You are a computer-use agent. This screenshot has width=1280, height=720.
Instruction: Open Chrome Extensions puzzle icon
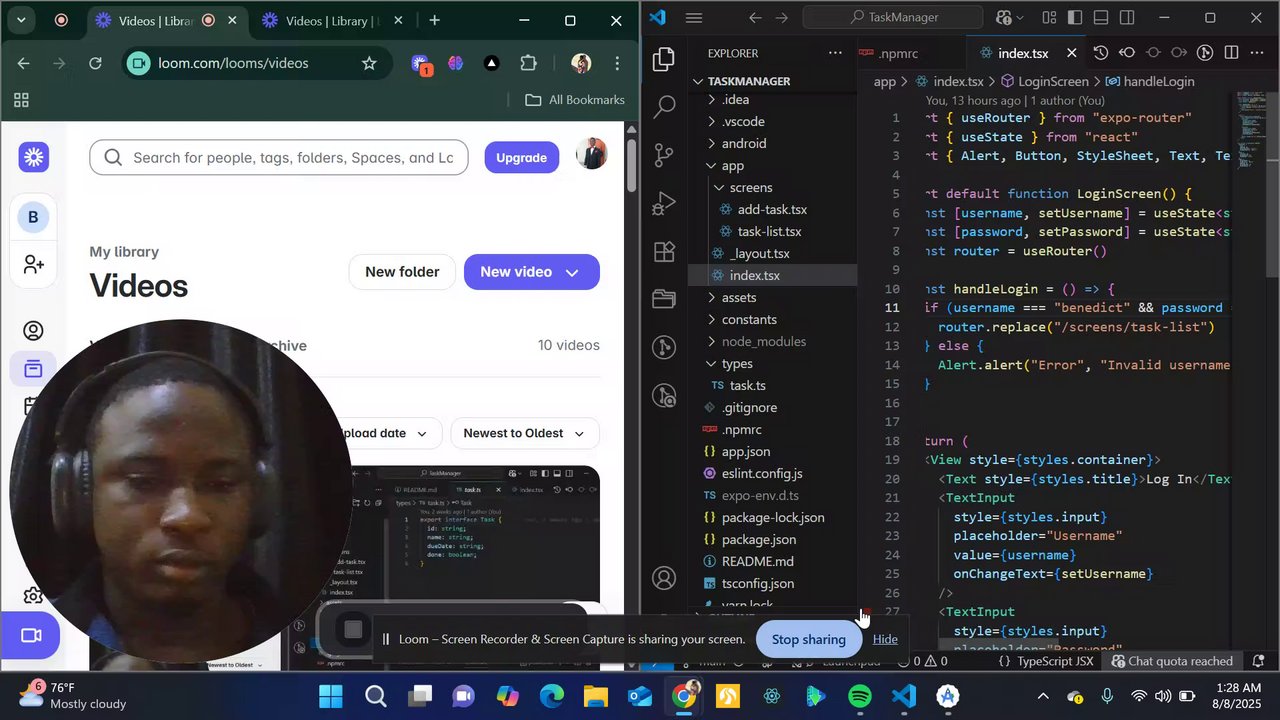click(x=528, y=63)
